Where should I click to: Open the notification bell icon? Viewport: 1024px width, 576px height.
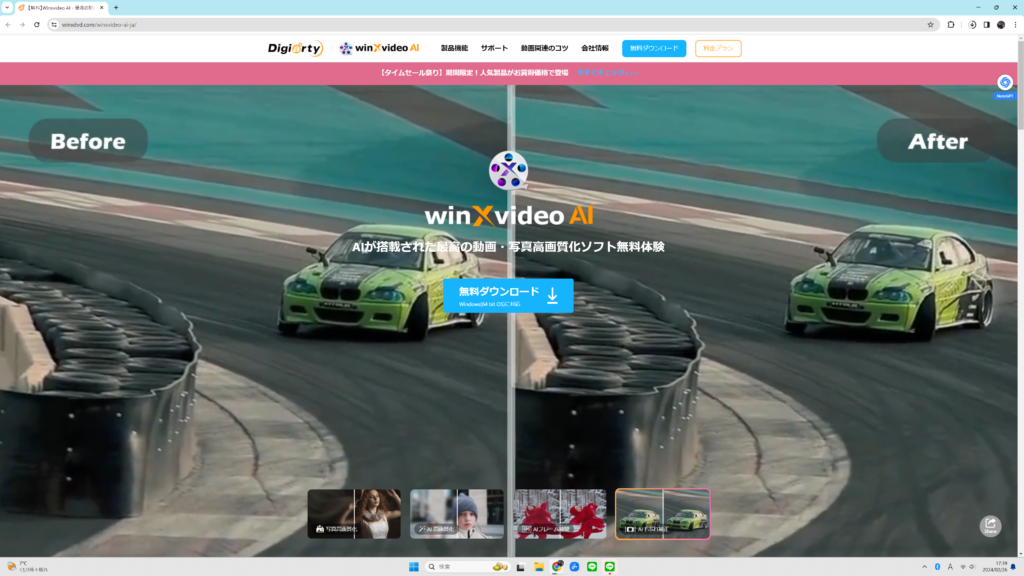1014,567
